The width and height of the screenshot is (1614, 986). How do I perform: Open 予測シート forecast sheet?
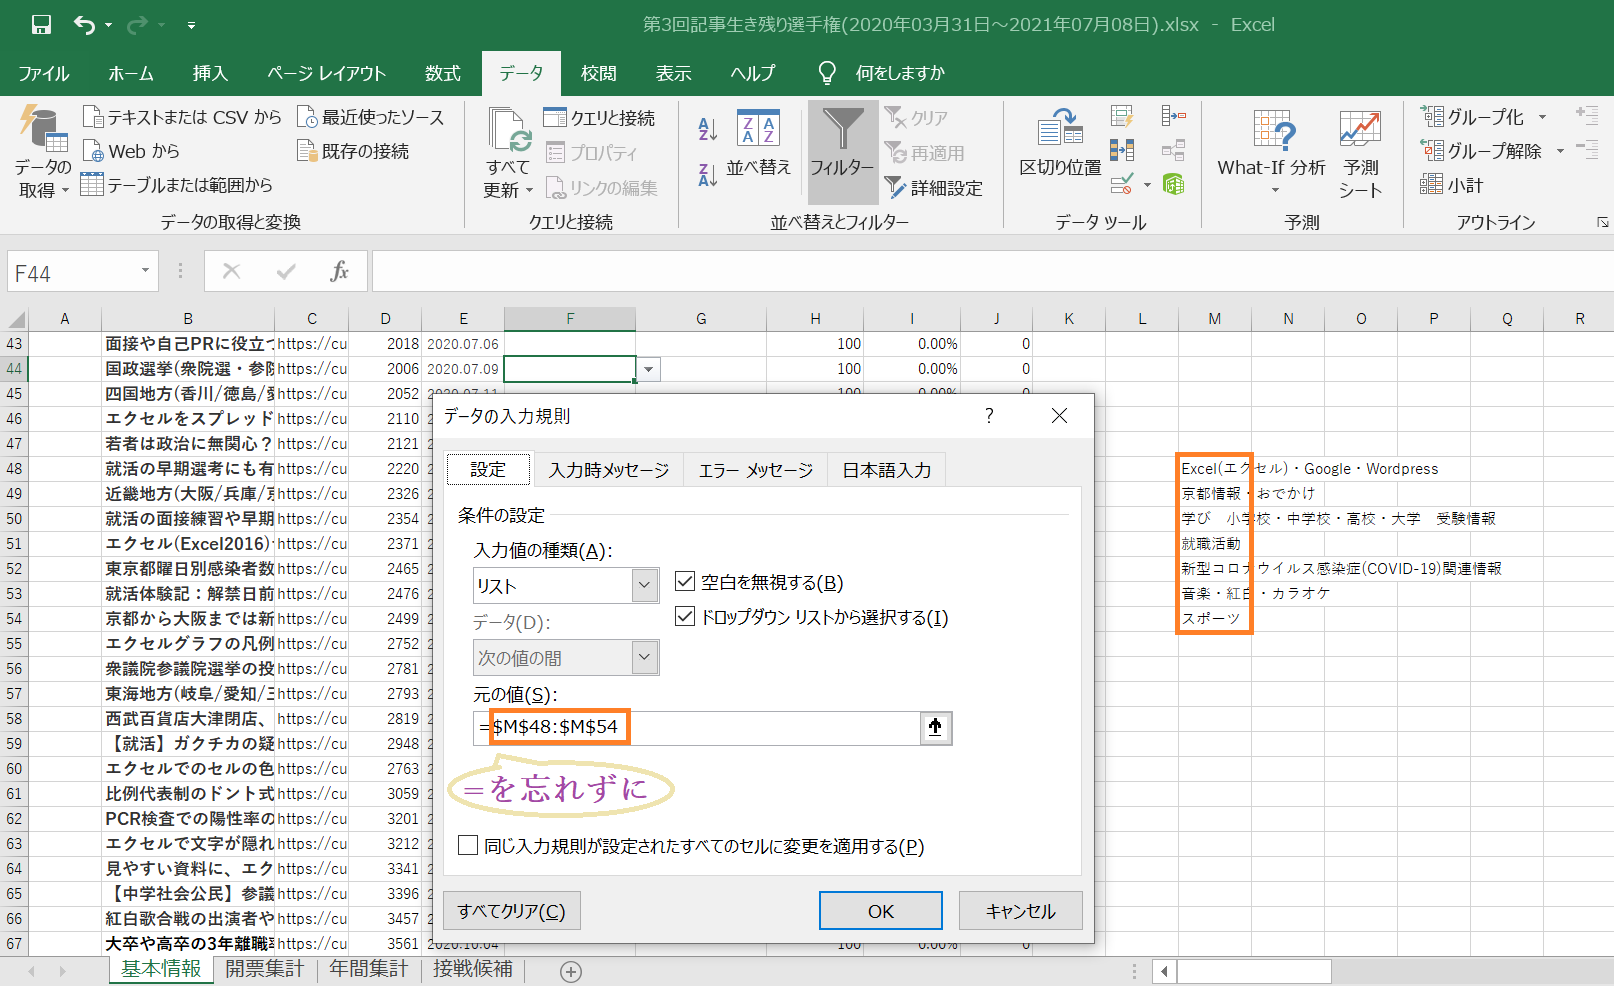[x=1360, y=153]
